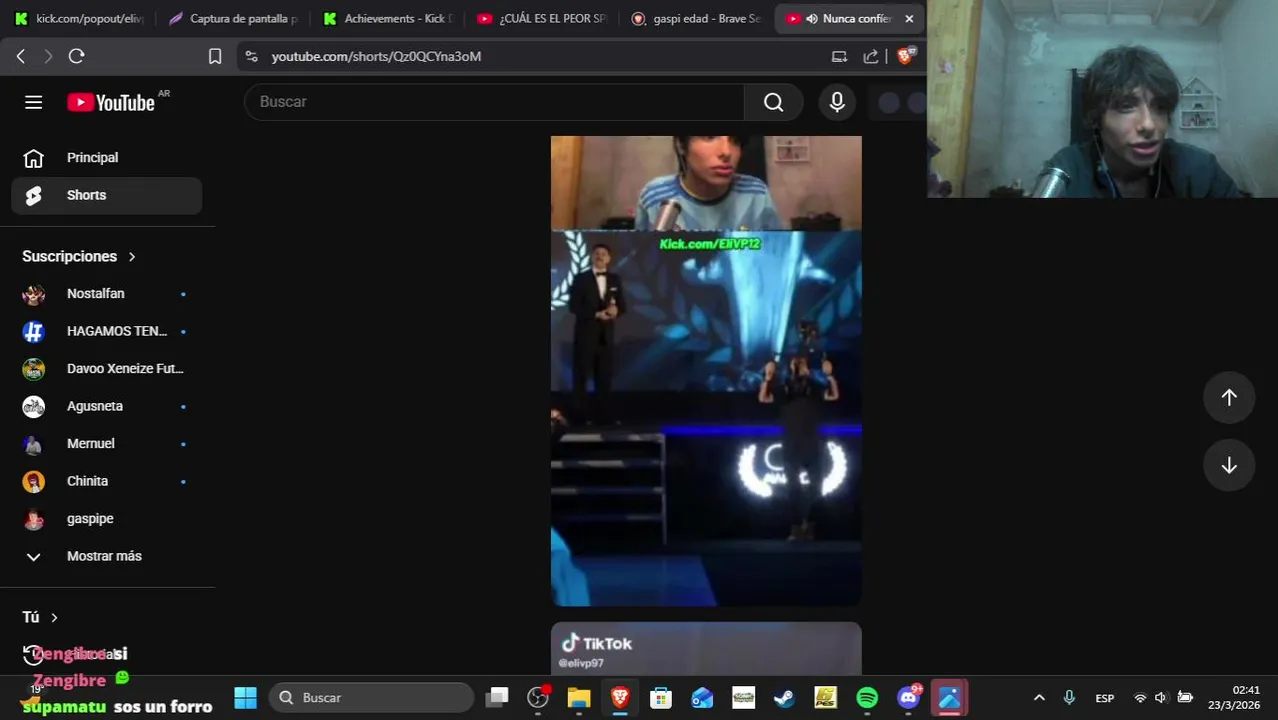Open Brave Shields lion icon
This screenshot has height=720, width=1278.
(905, 56)
